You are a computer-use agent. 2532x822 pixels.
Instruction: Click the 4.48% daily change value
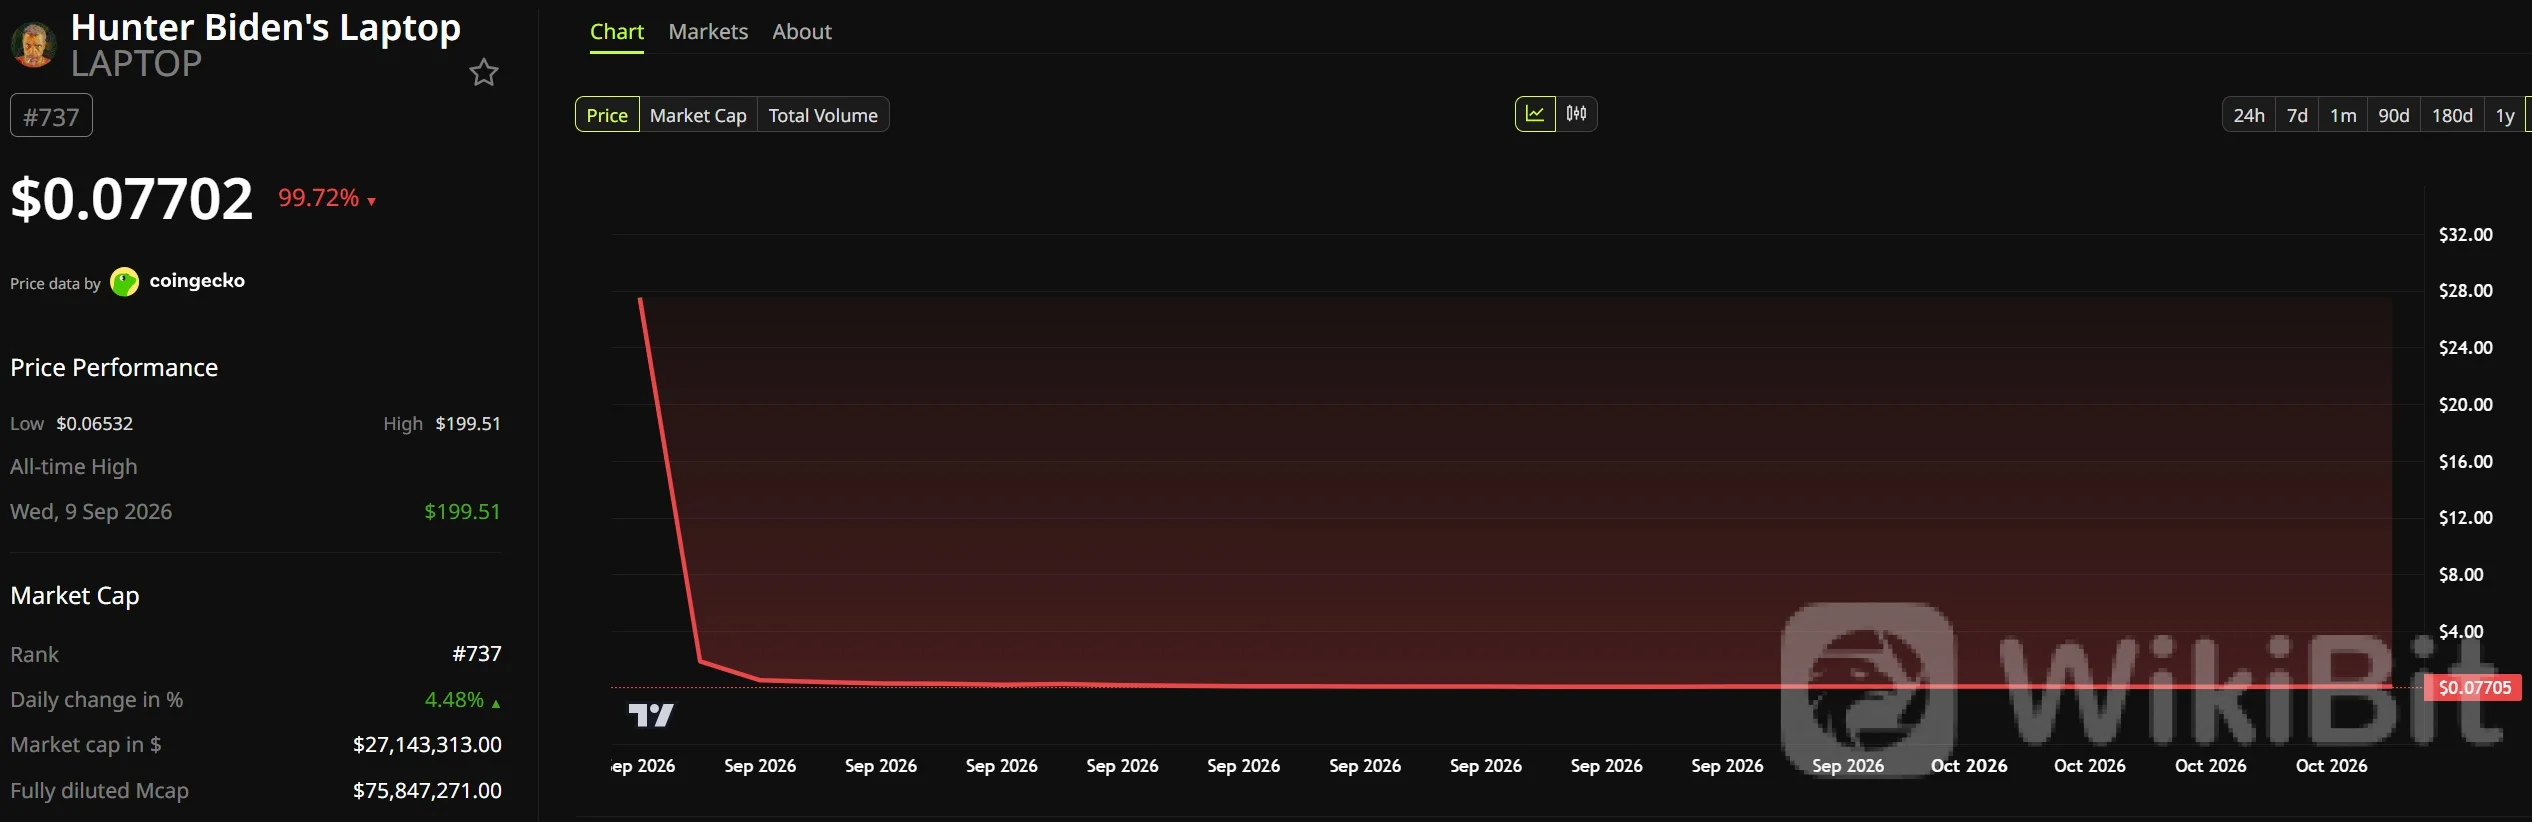coord(454,699)
